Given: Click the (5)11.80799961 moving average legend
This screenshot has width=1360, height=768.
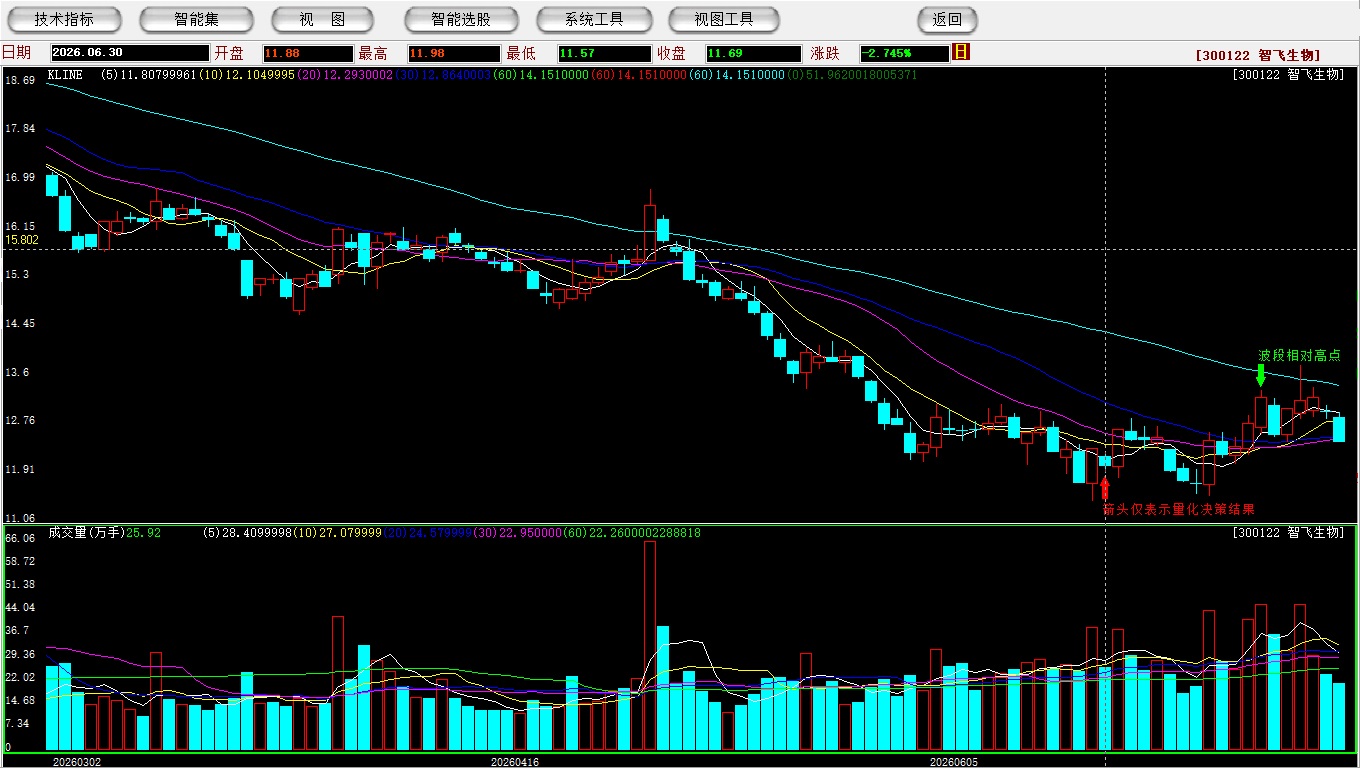Looking at the screenshot, I should coord(149,75).
